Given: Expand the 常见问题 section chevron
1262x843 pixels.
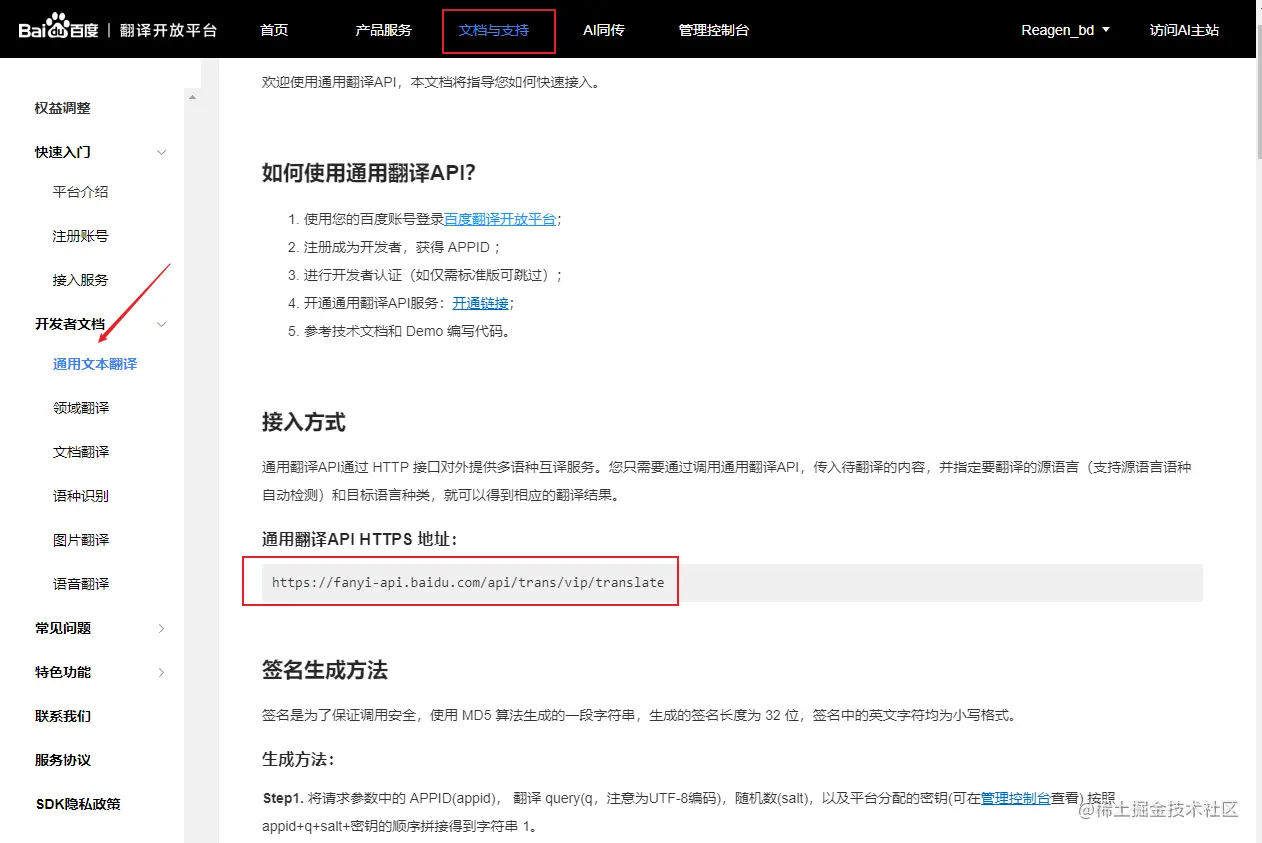Looking at the screenshot, I should coord(162,628).
